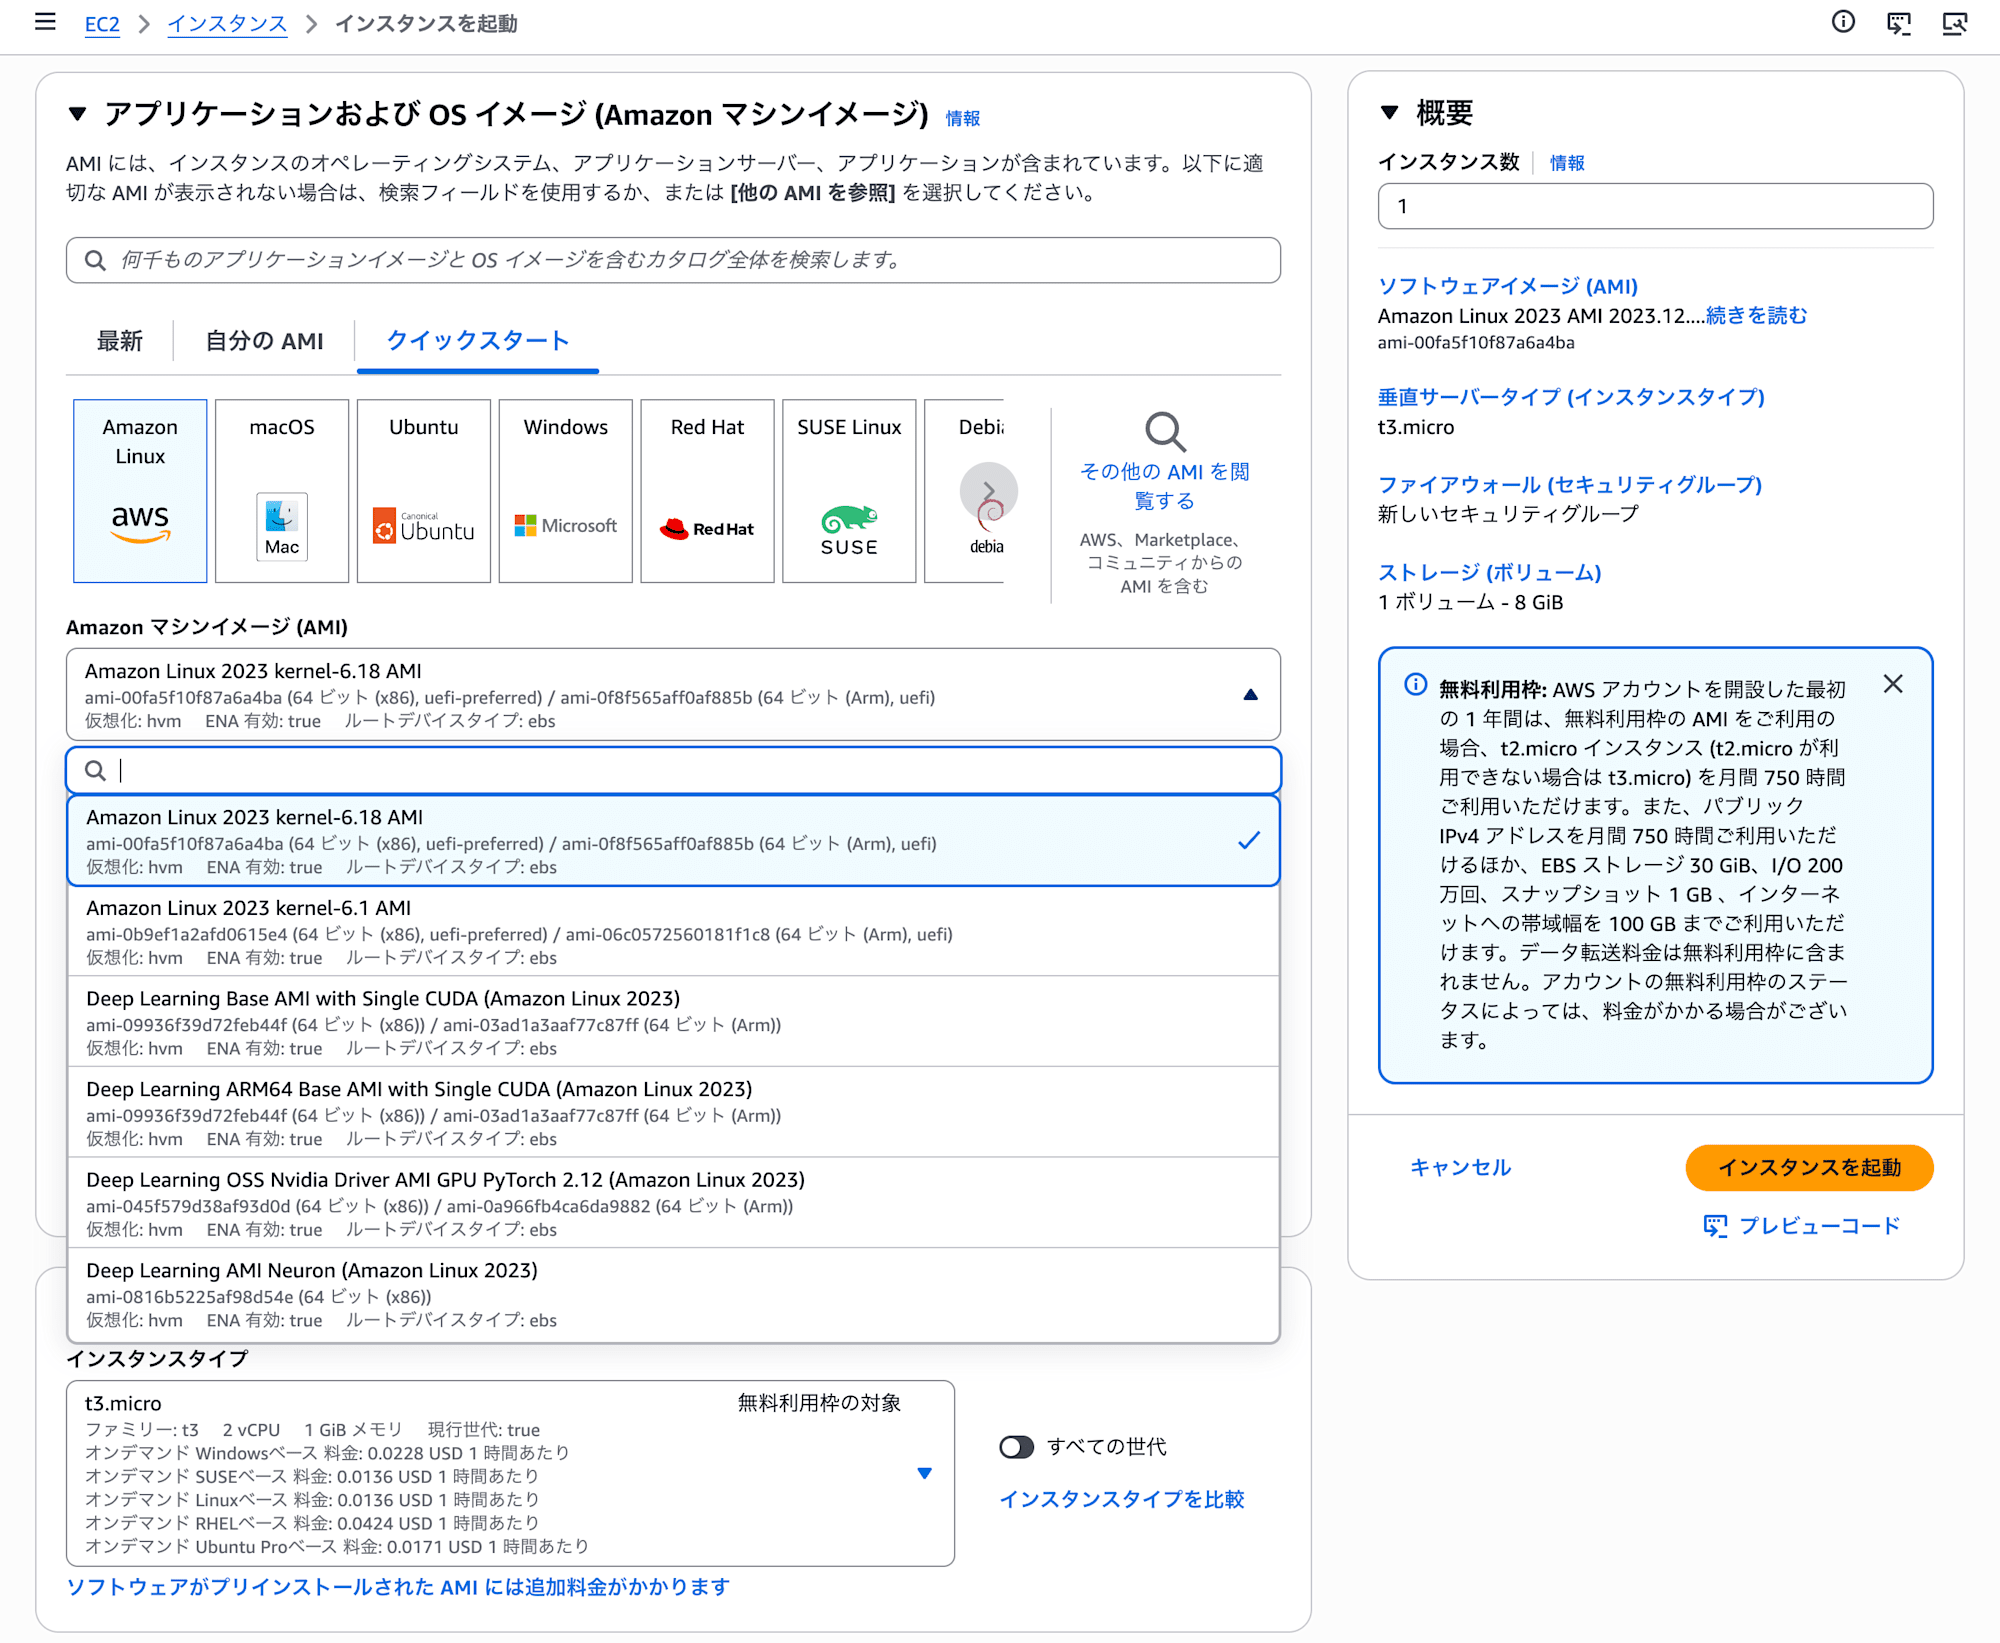Click the preview code icon
Viewport: 2000px width, 1643px height.
(x=1715, y=1226)
